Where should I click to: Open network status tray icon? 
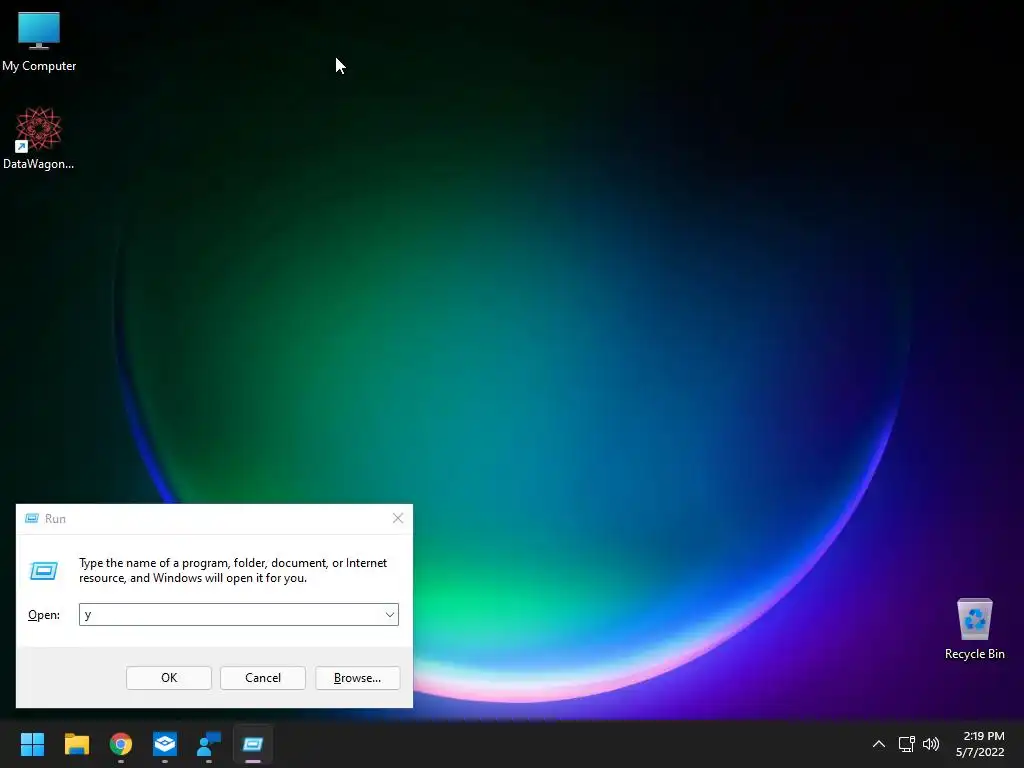[906, 744]
